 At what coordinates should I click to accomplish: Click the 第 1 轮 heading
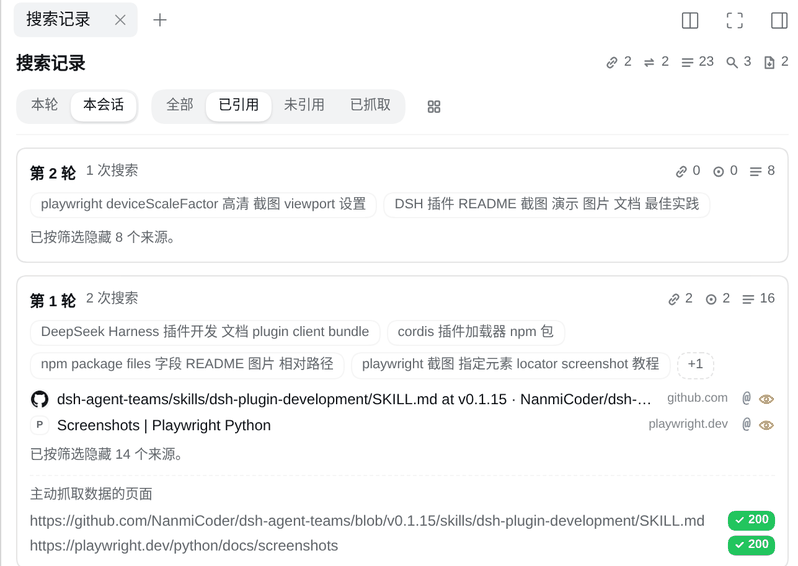53,301
